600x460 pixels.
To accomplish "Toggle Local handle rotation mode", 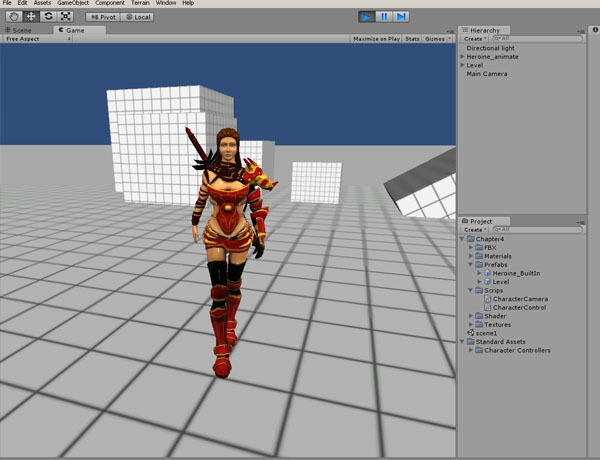I will [x=138, y=17].
